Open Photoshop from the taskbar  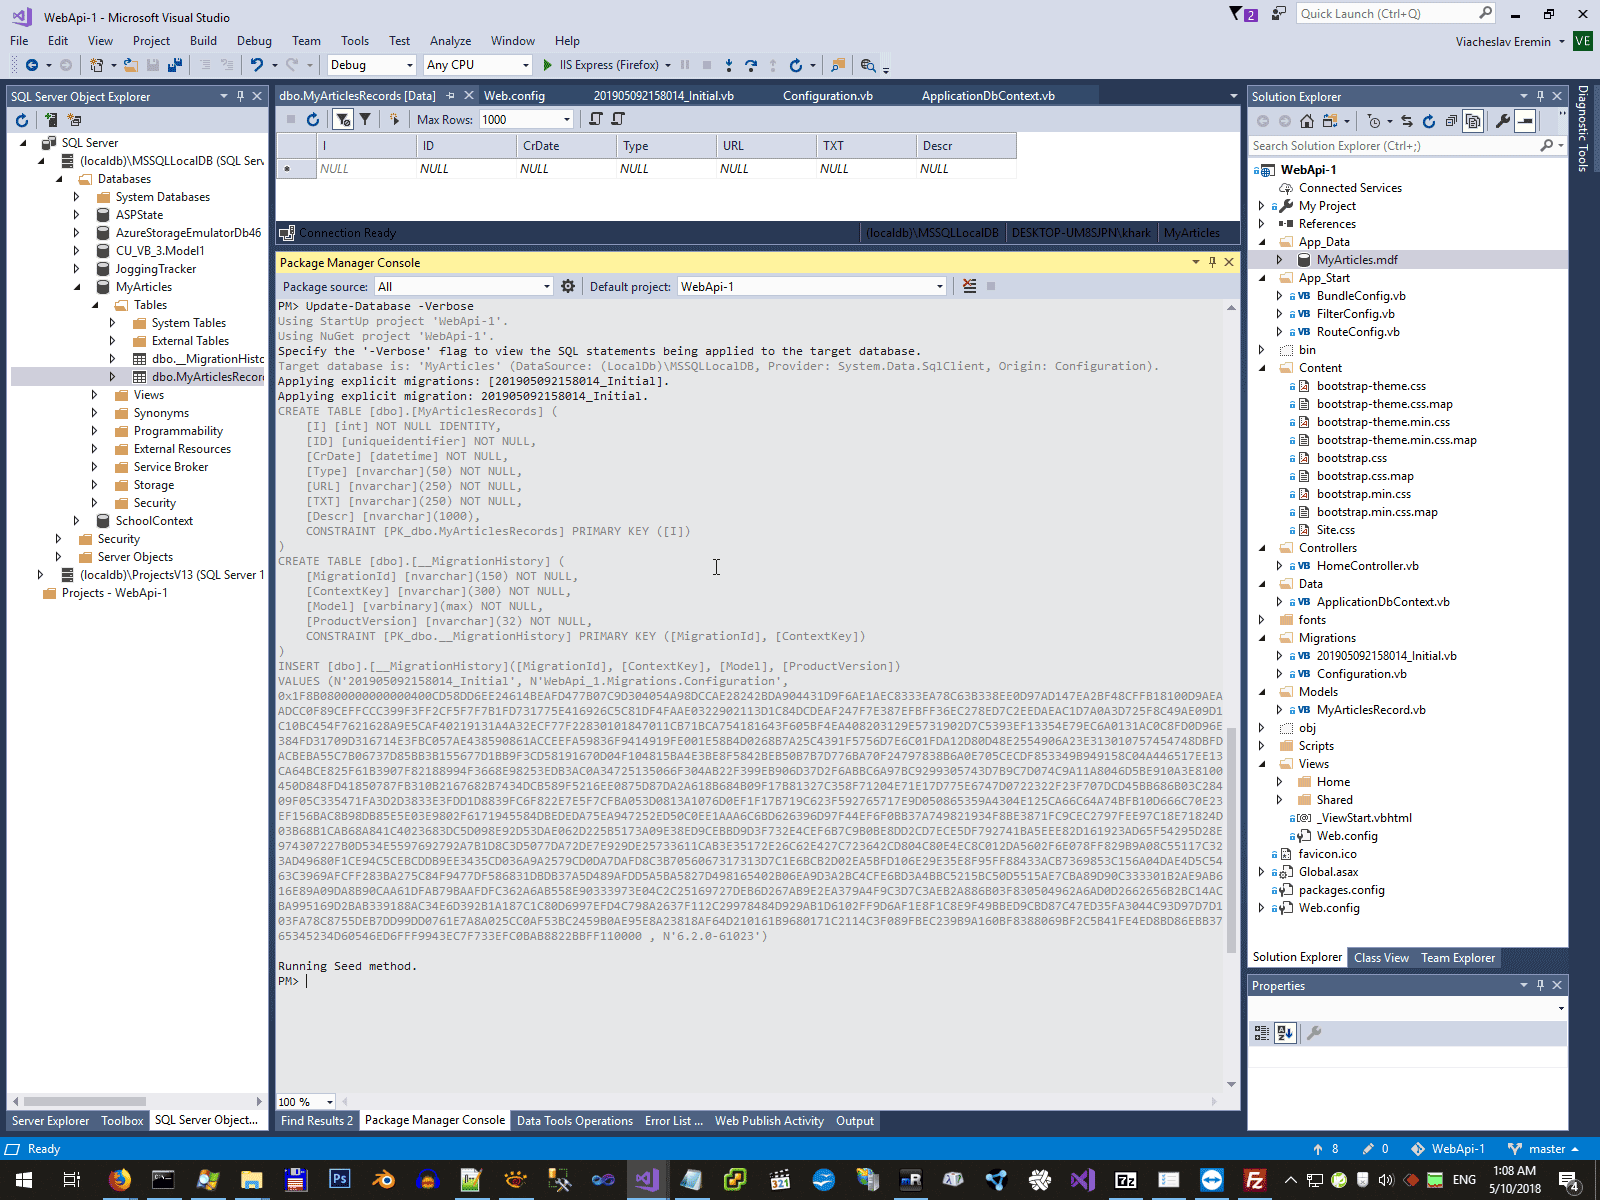tap(339, 1180)
